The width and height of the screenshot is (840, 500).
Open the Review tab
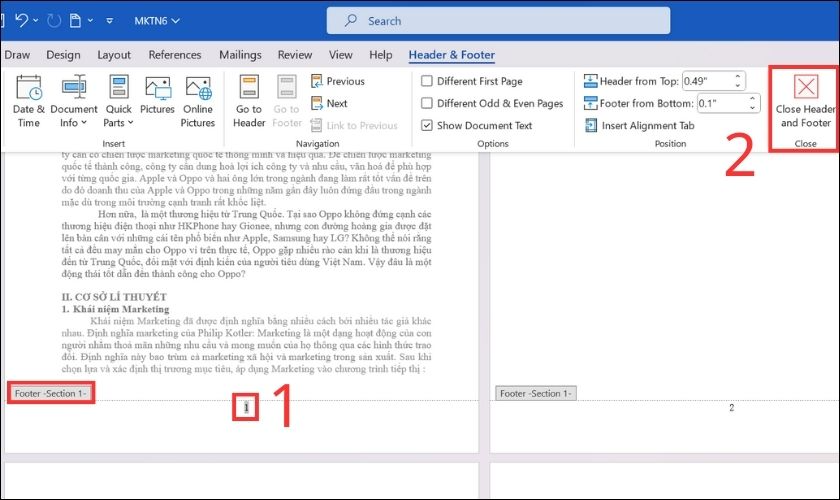point(295,55)
